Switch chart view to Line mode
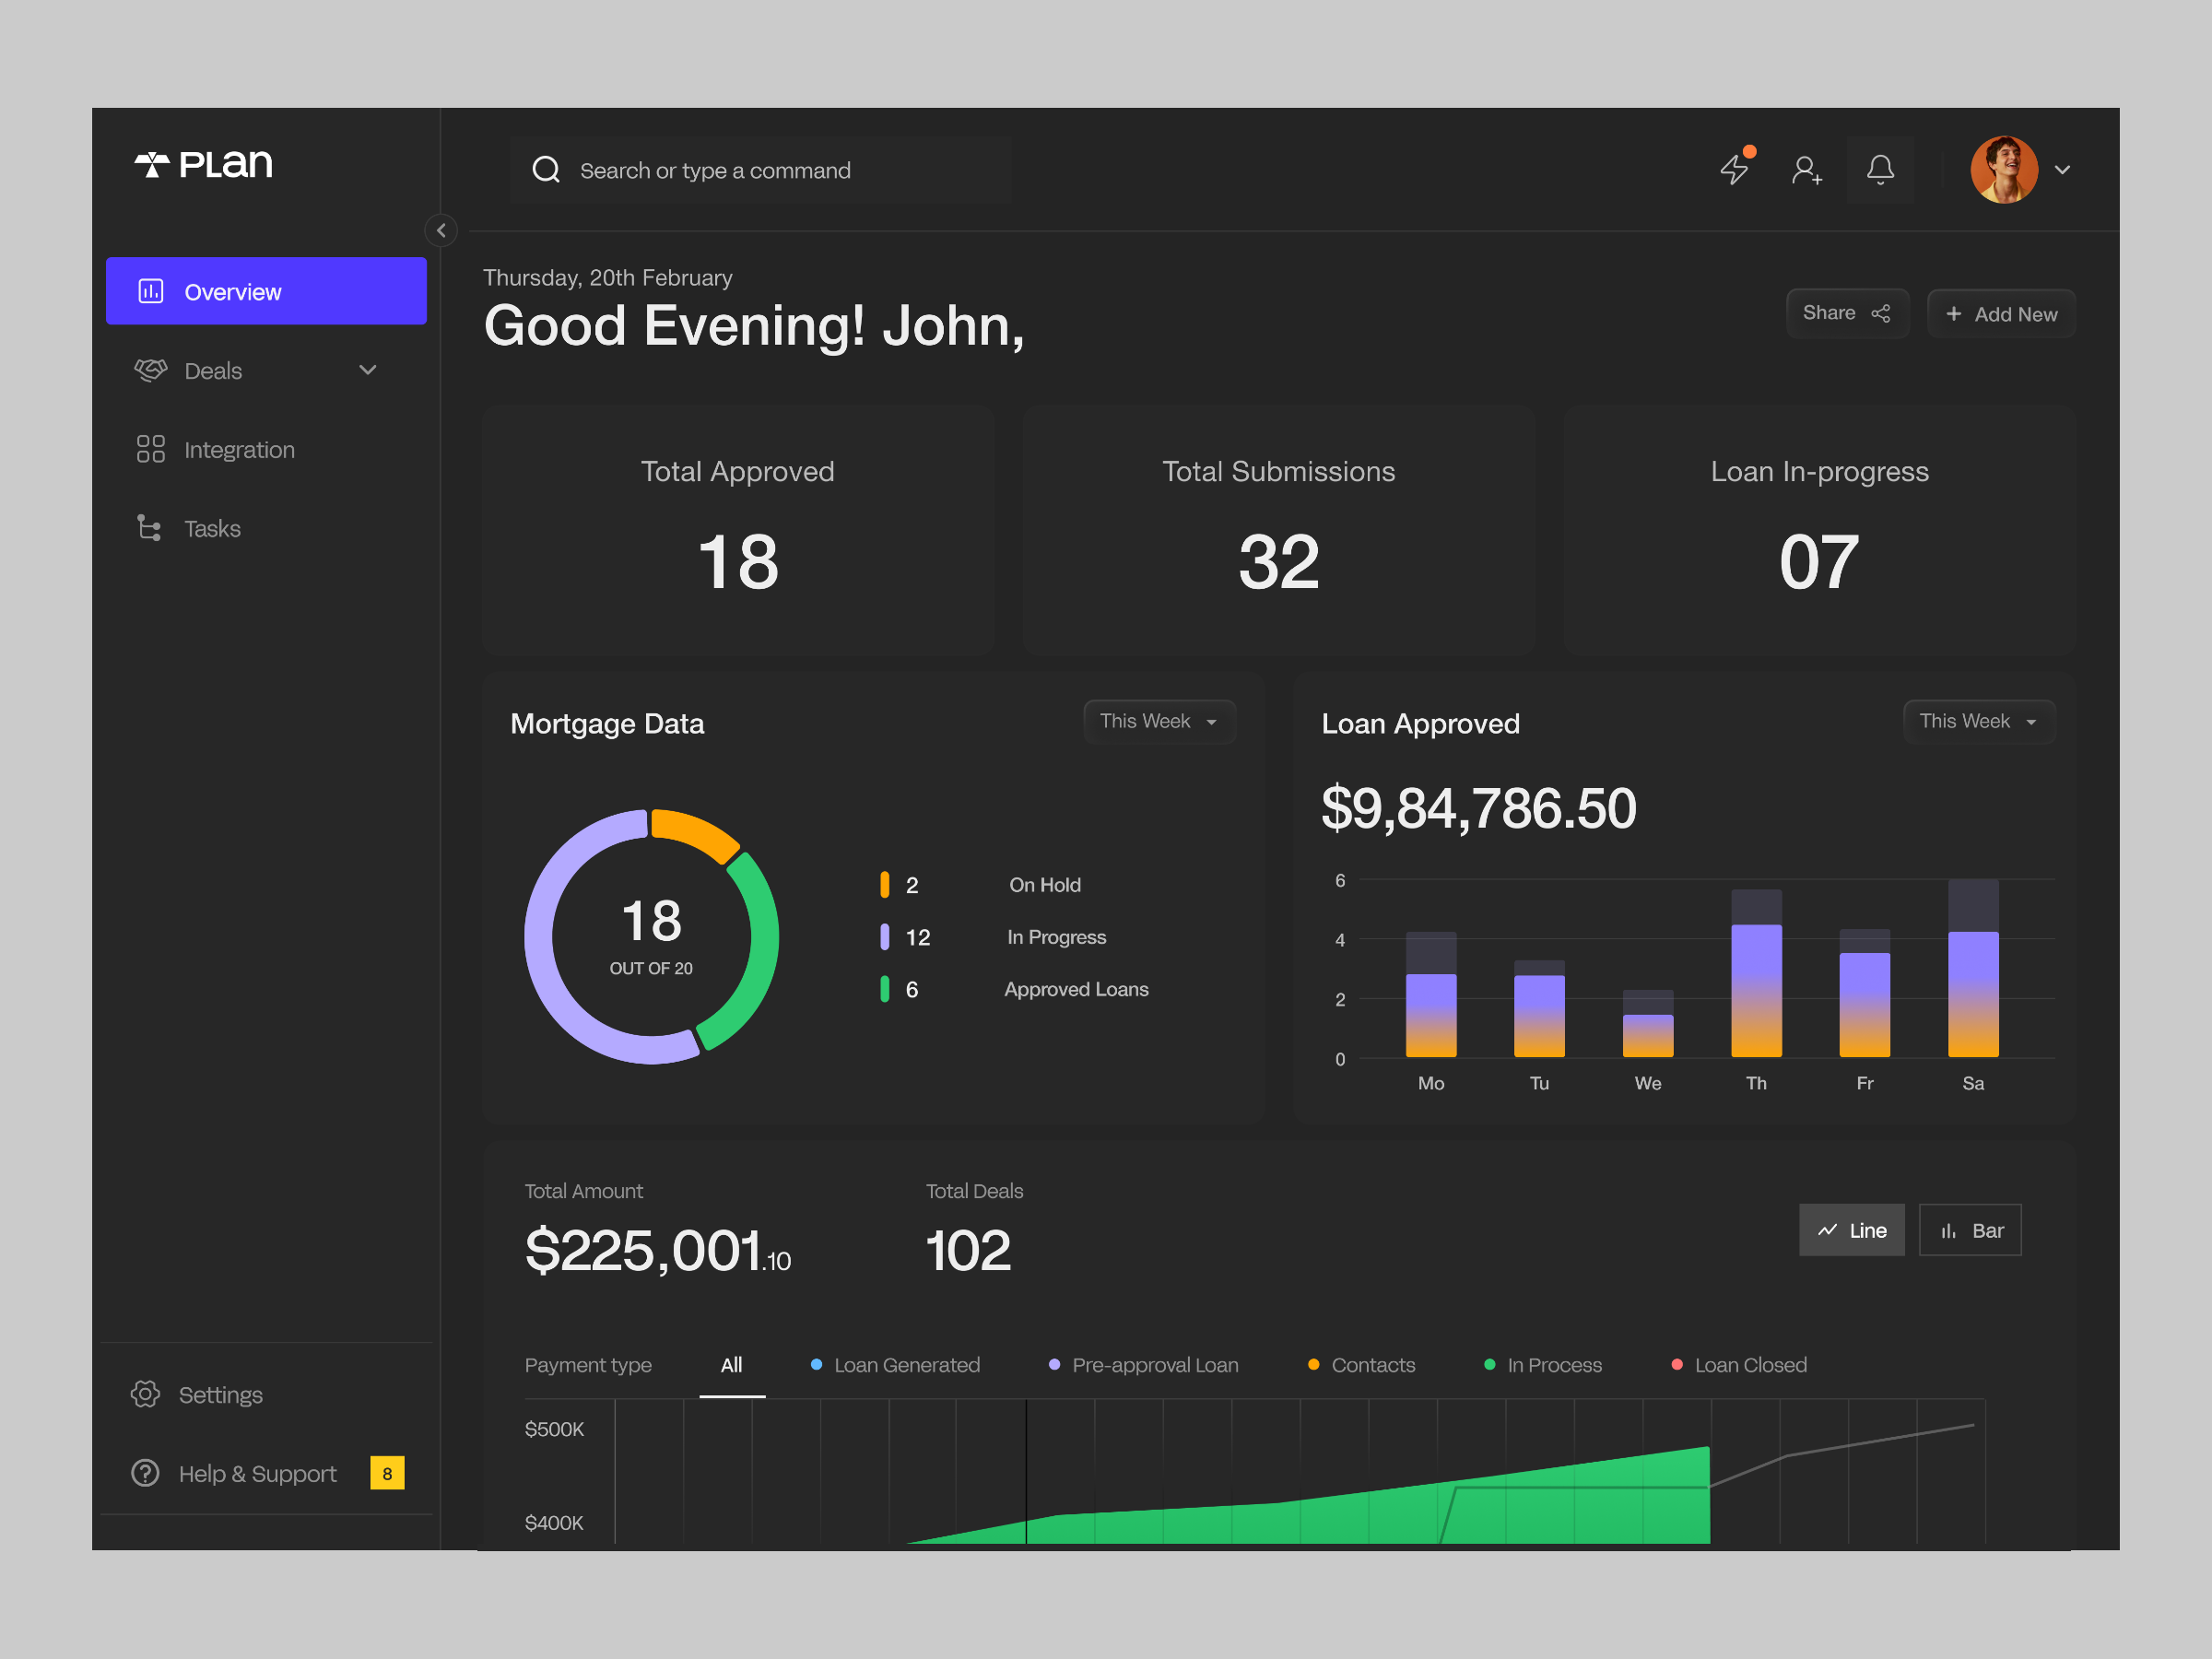The width and height of the screenshot is (2212, 1659). pyautogui.click(x=1851, y=1230)
